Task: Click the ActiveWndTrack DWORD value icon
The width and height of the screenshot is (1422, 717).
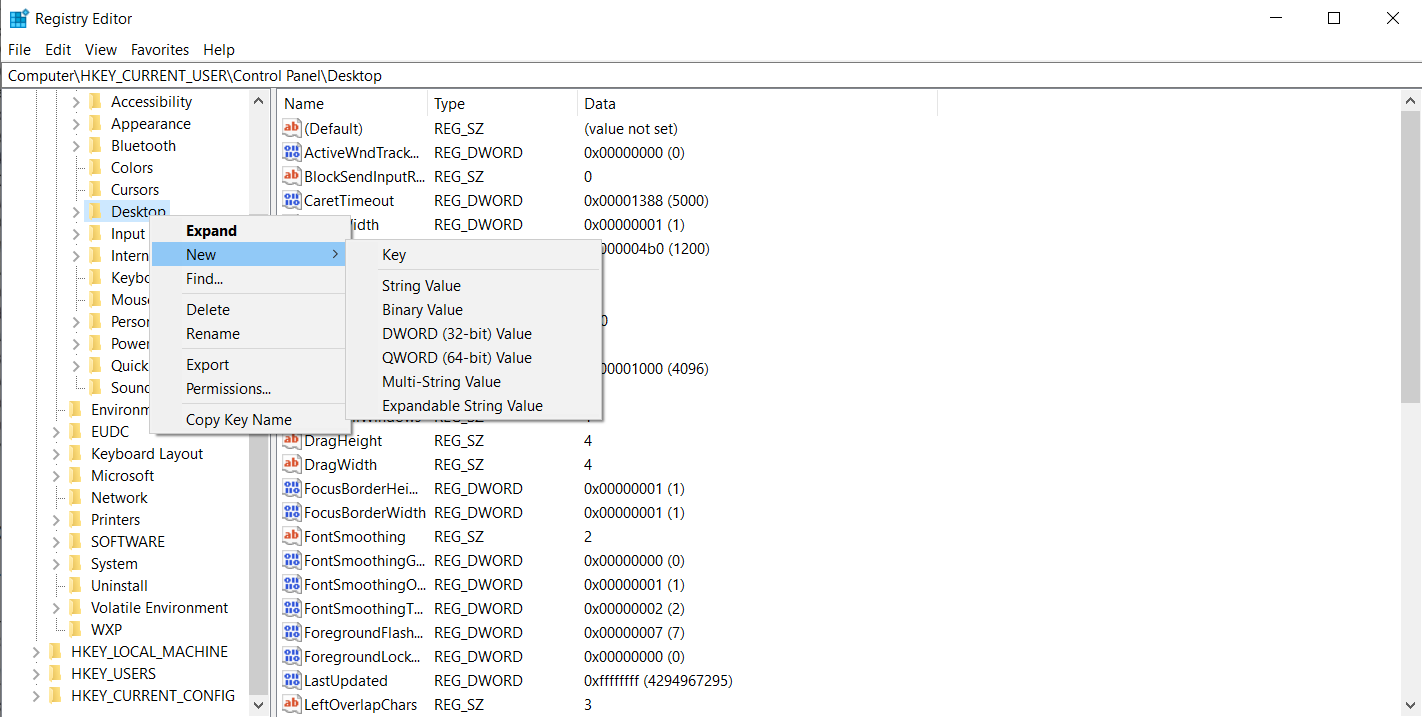Action: click(x=292, y=152)
